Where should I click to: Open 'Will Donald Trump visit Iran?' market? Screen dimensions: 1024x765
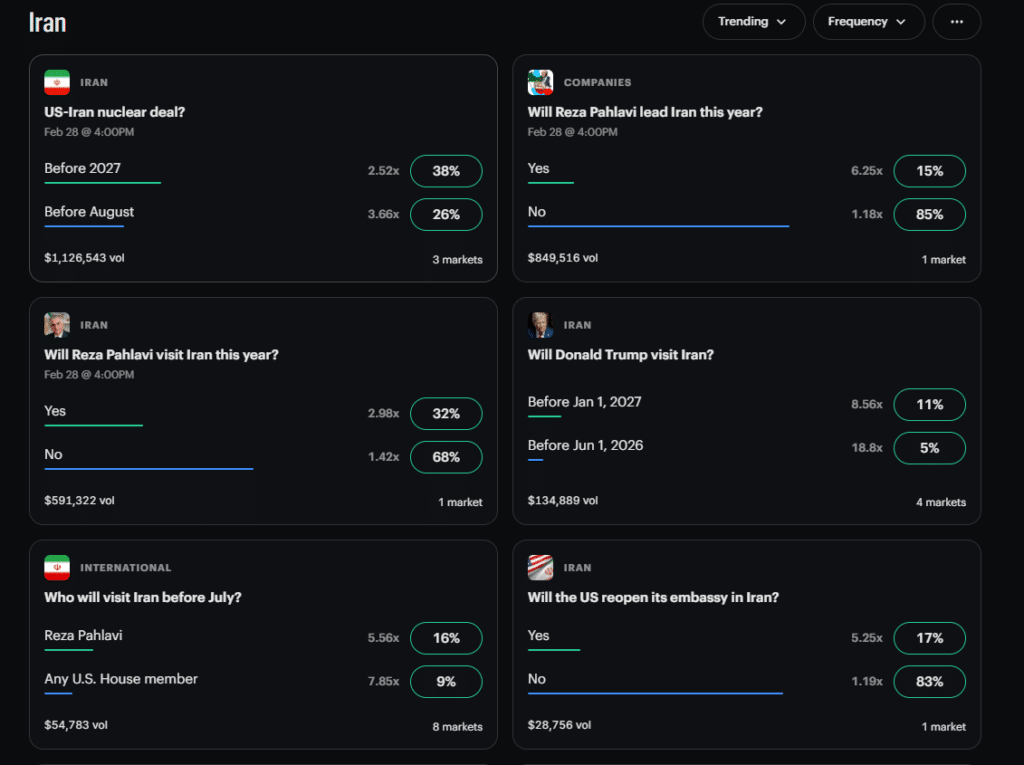620,354
